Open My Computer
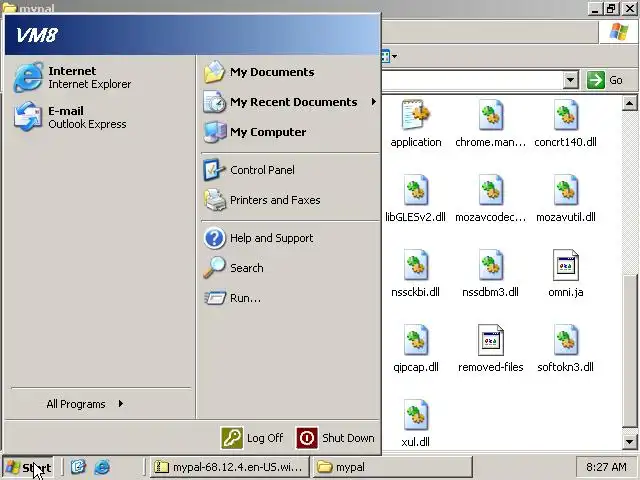 290,132
